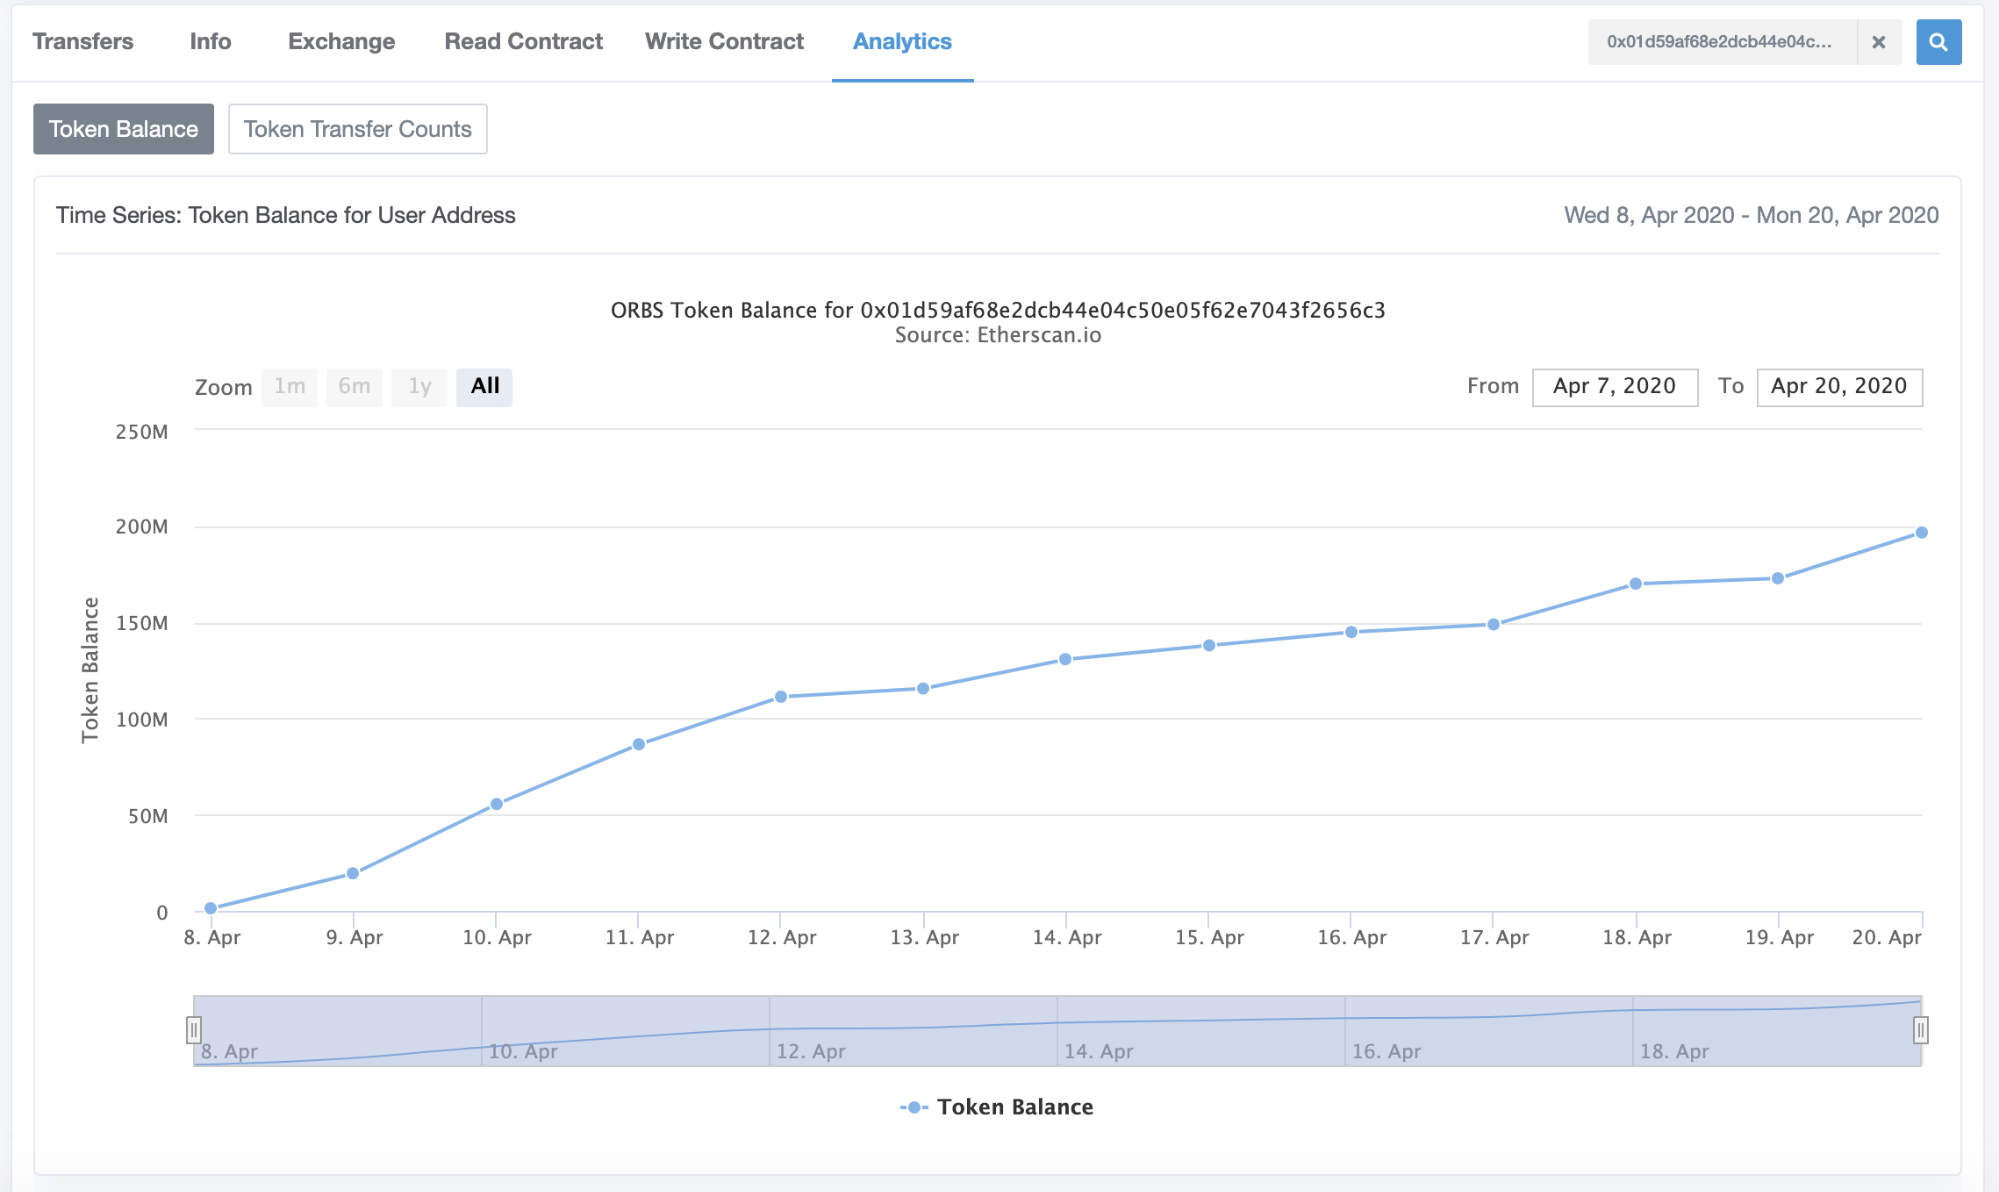Switch to Token Transfer Counts view

(358, 129)
